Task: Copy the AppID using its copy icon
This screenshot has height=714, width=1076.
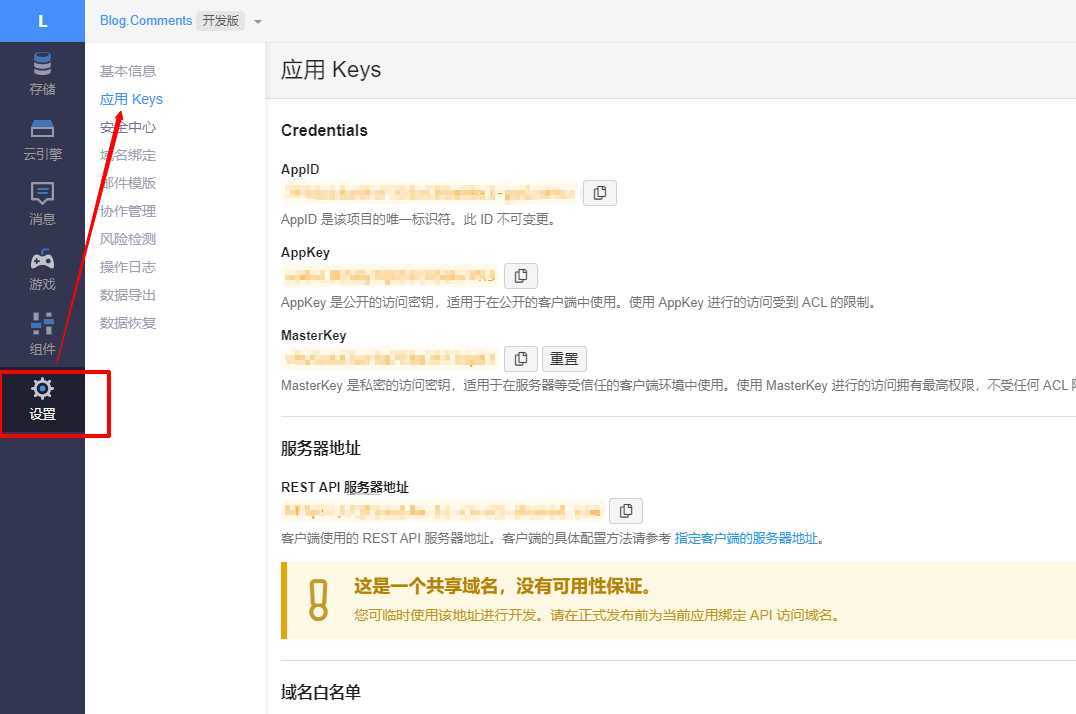Action: tap(599, 192)
